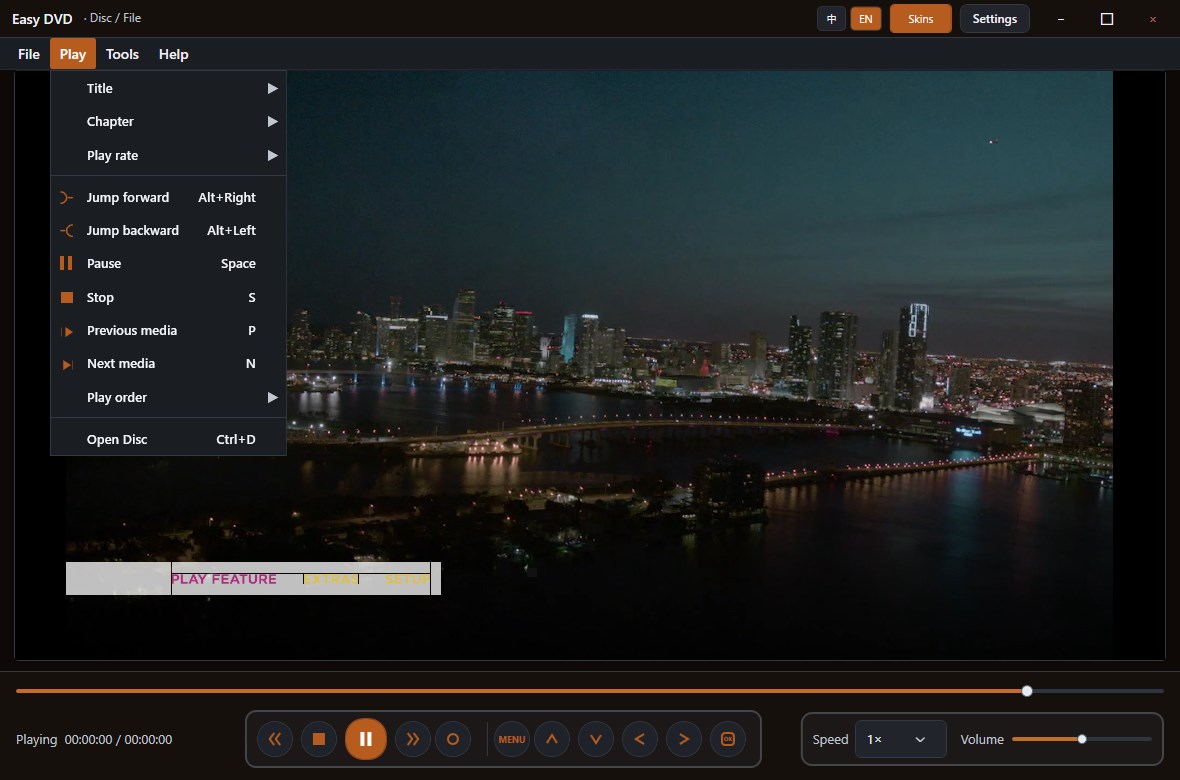Switch language to Chinese with 中 button

pyautogui.click(x=832, y=19)
